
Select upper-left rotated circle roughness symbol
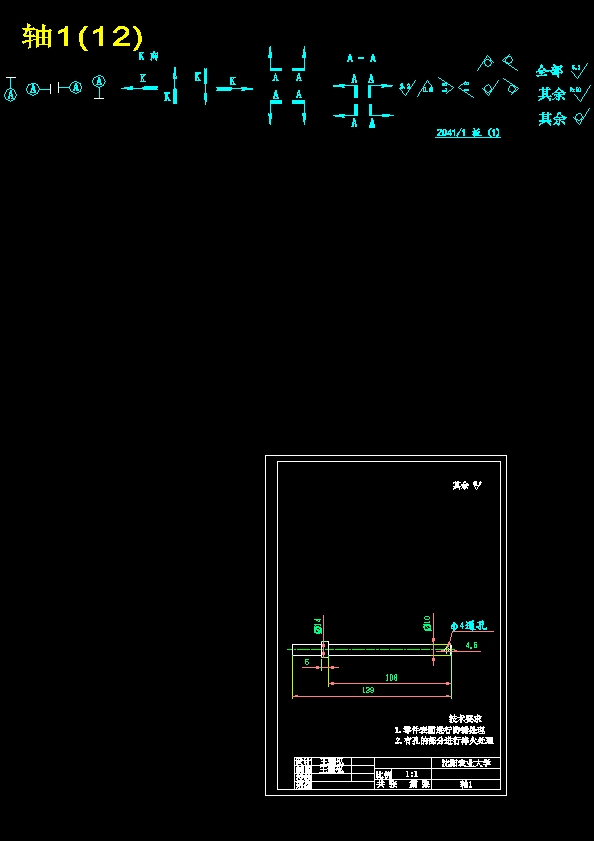[x=486, y=63]
